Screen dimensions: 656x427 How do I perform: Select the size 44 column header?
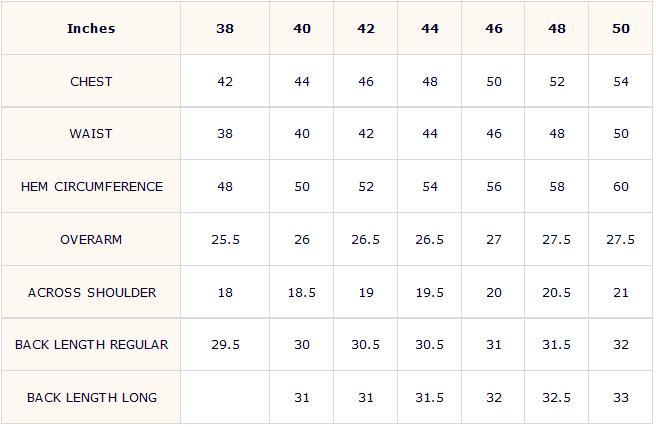tap(430, 28)
